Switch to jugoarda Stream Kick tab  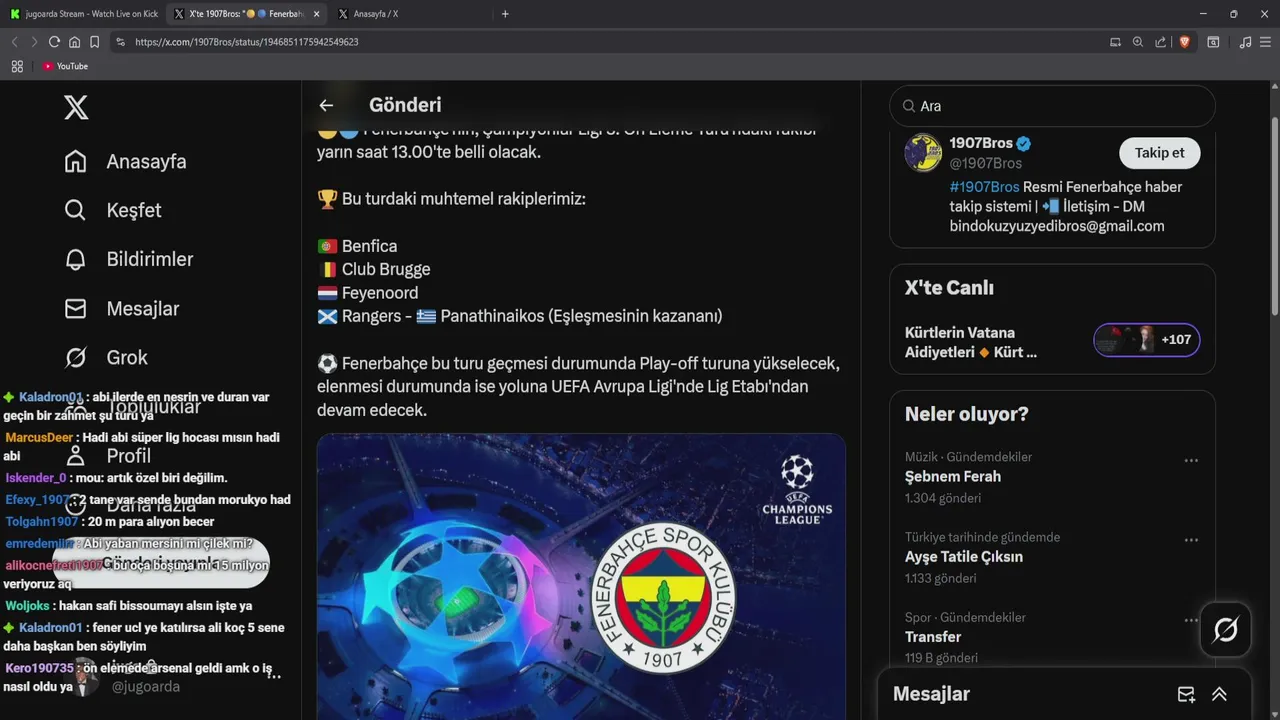tap(83, 14)
